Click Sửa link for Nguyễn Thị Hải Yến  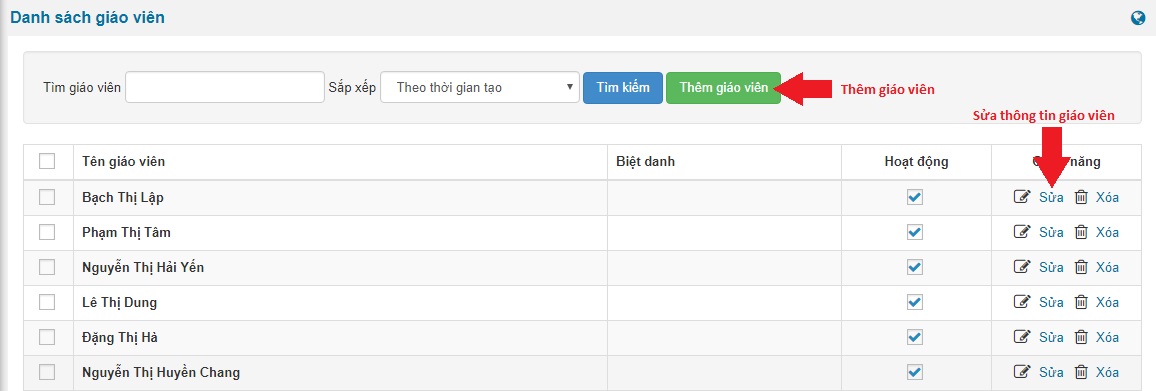click(1051, 267)
